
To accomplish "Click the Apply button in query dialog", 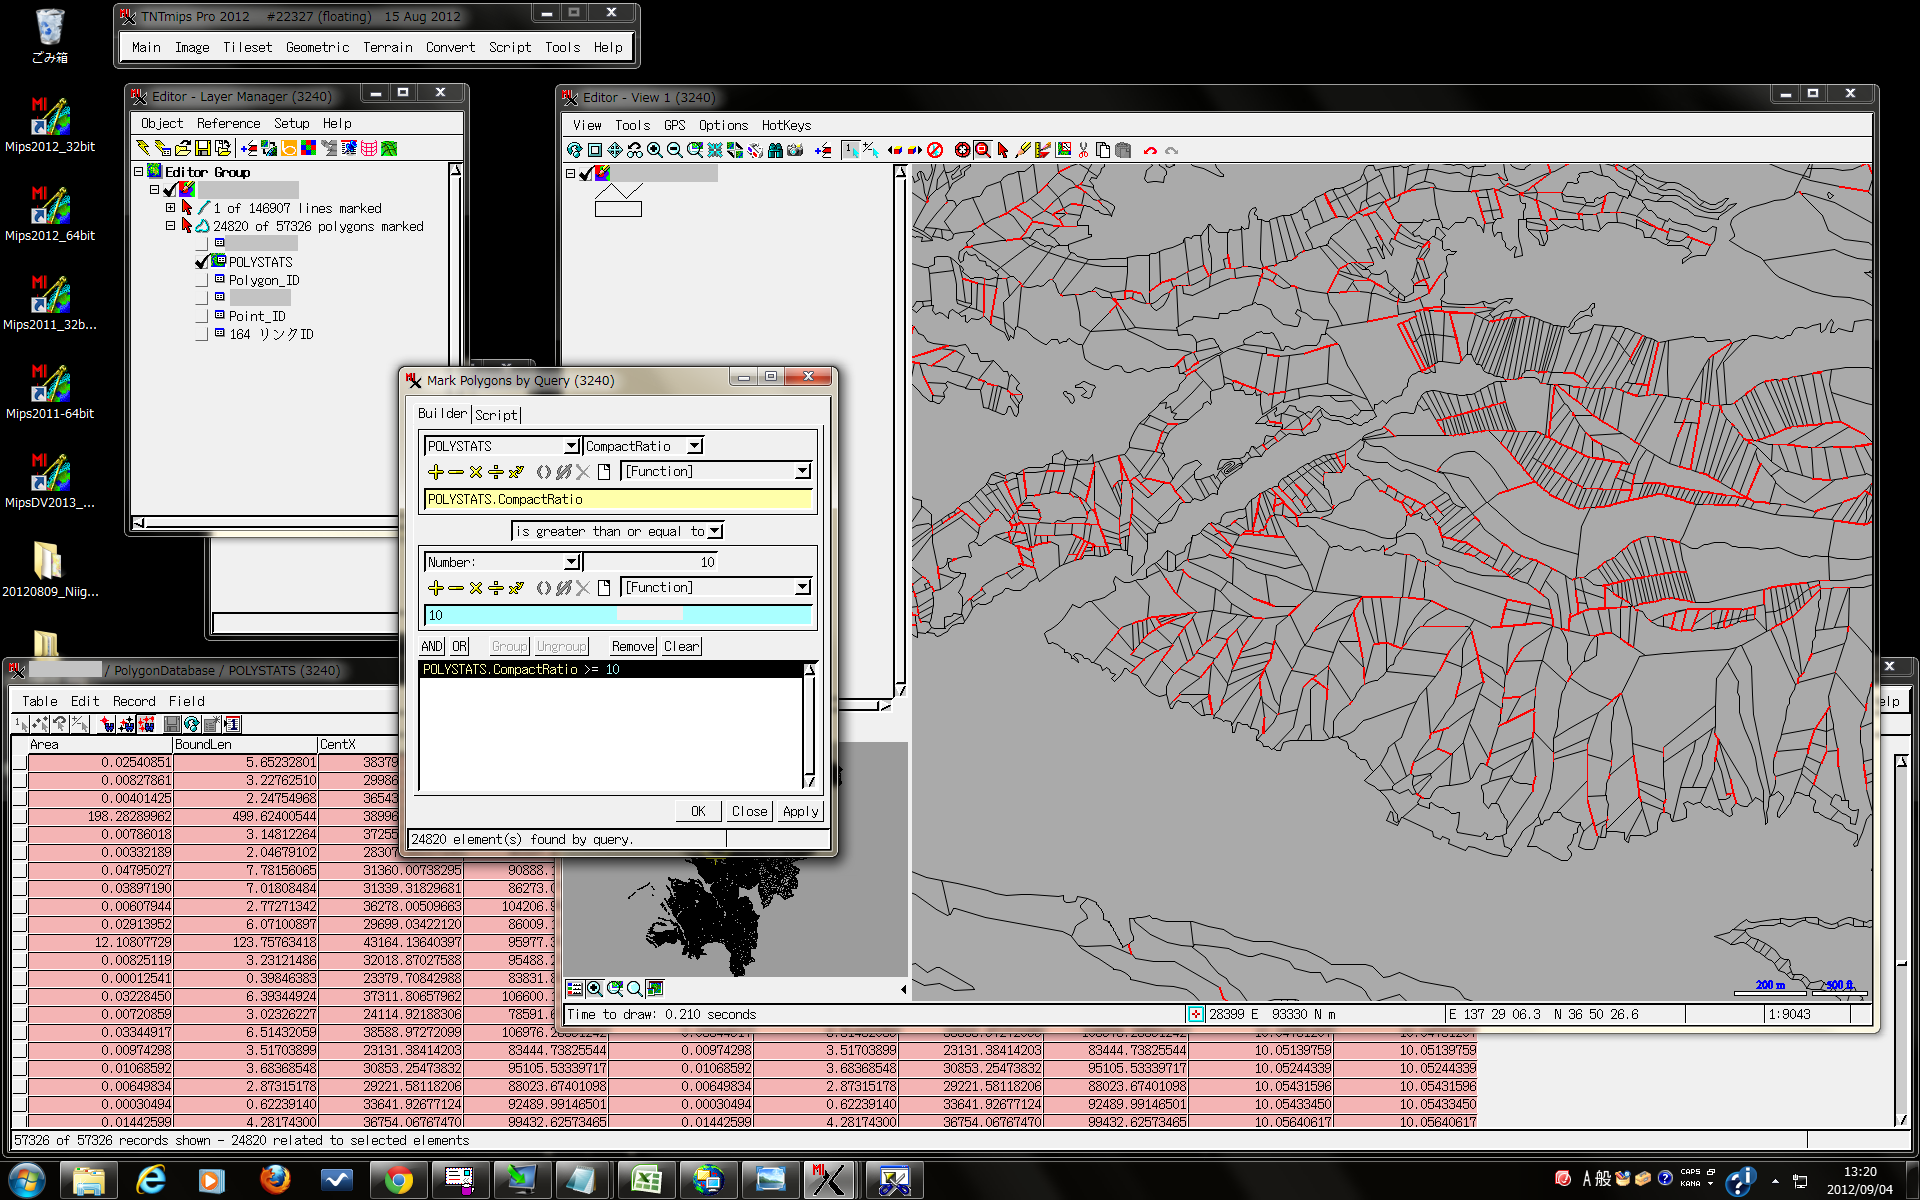I will [x=800, y=811].
